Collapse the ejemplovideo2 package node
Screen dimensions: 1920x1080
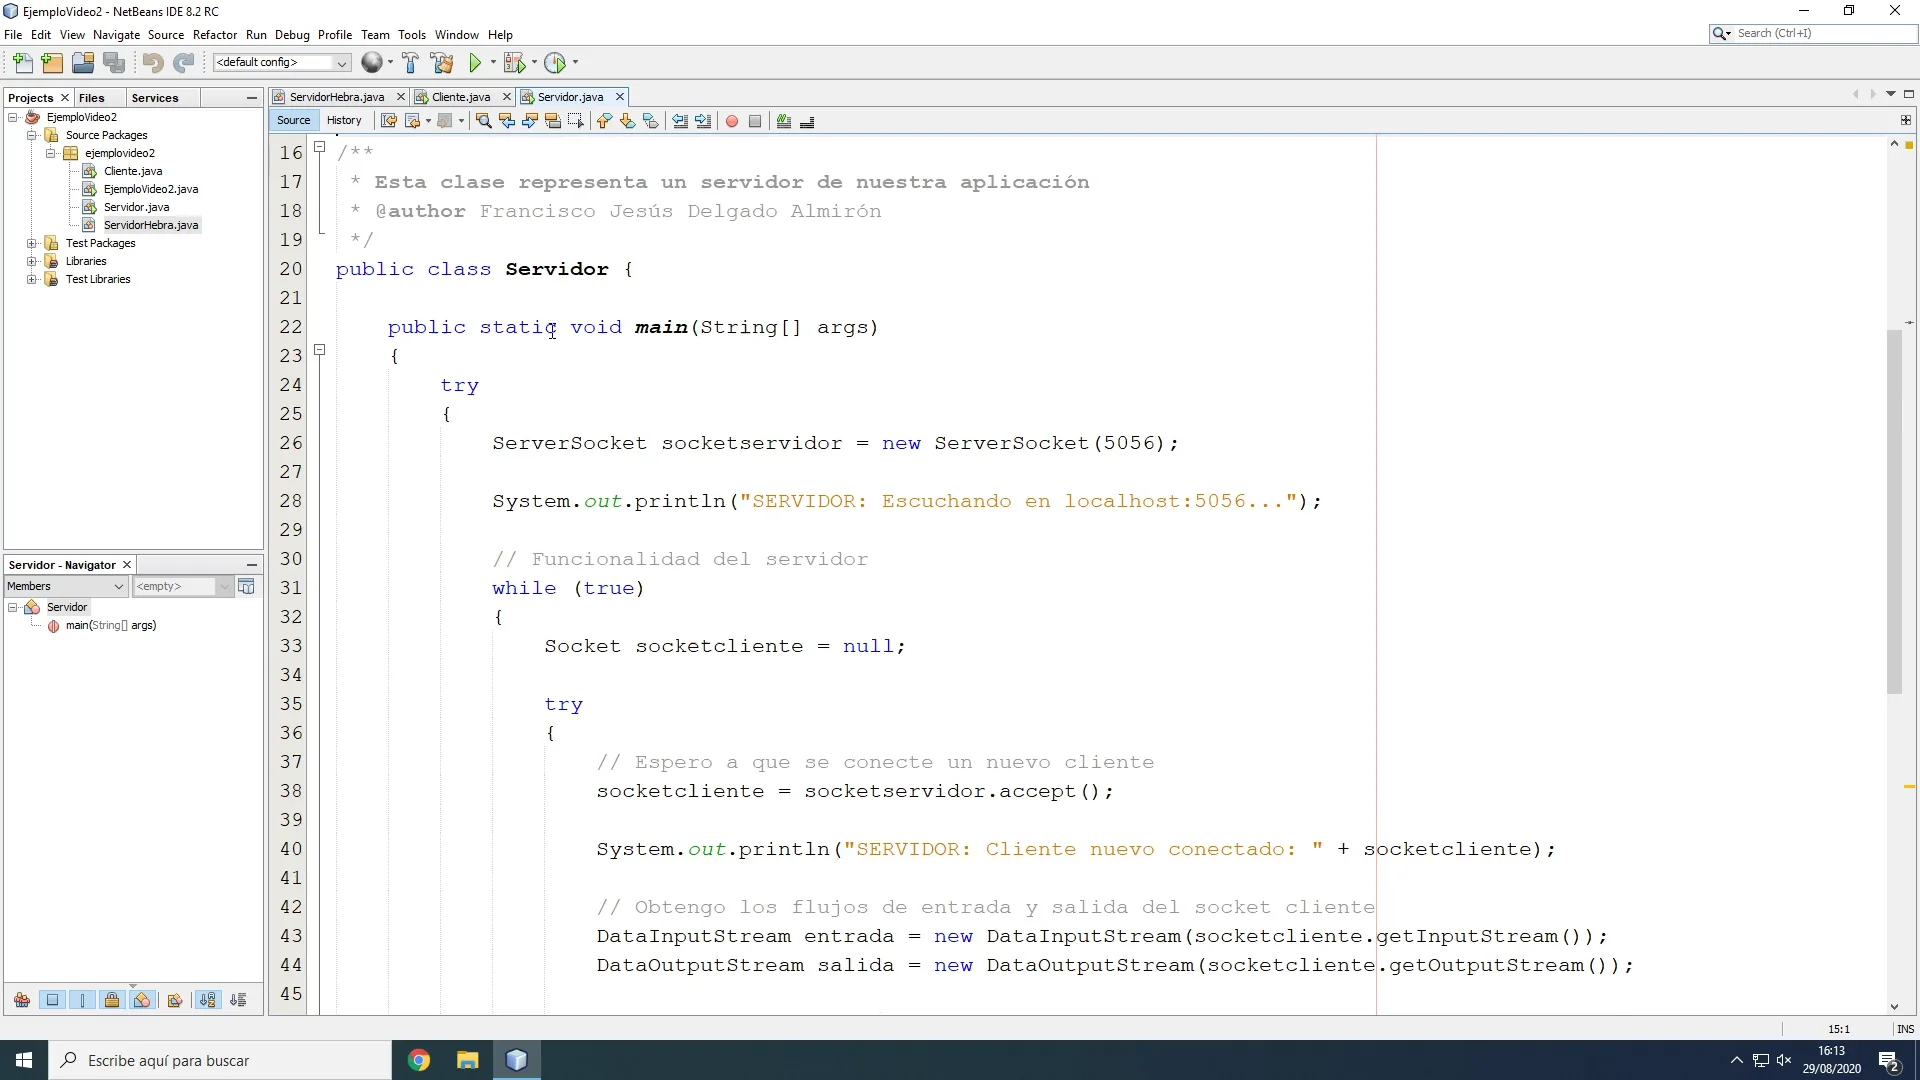pos(50,152)
